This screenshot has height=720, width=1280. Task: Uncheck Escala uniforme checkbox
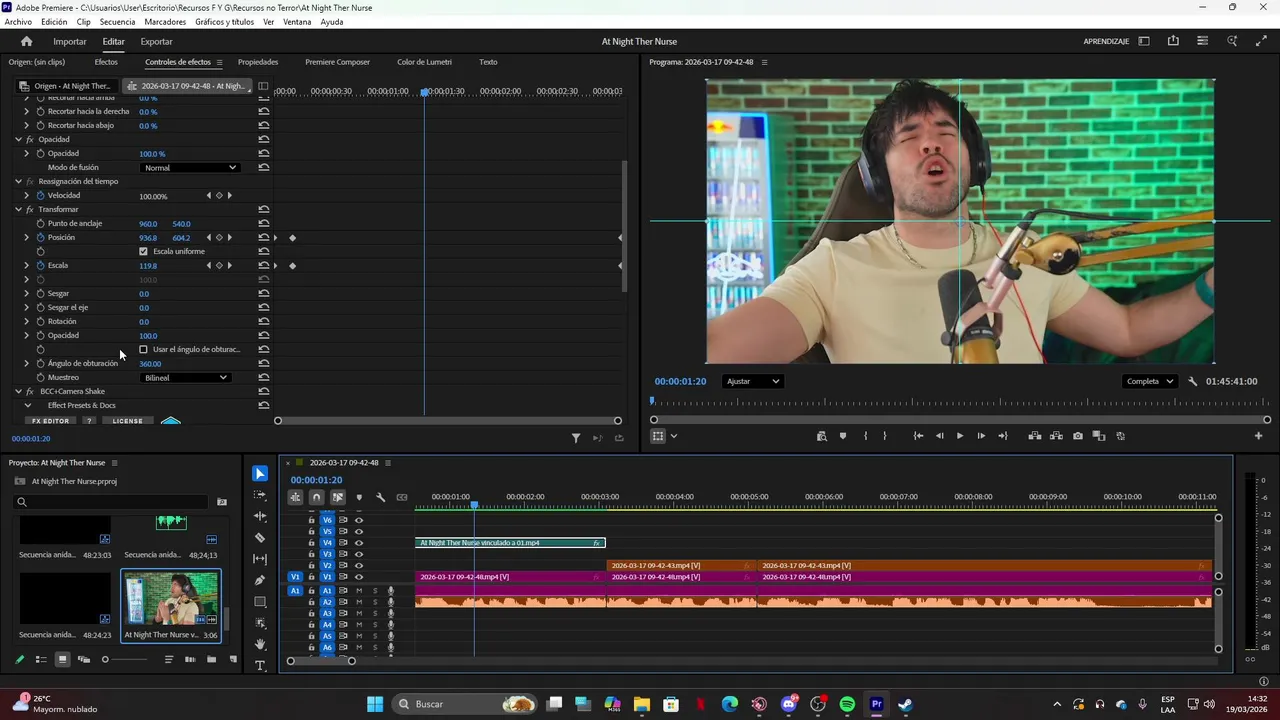(143, 251)
